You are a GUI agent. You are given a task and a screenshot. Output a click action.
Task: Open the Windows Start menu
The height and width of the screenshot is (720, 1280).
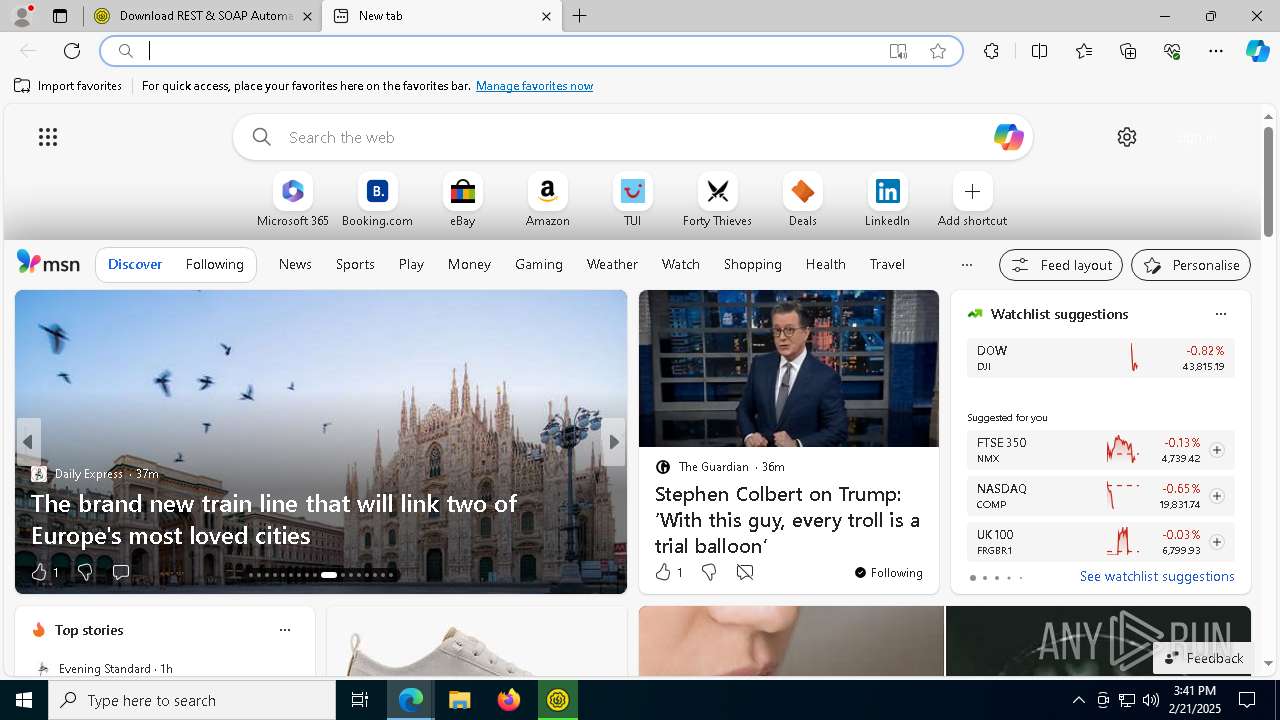click(x=24, y=700)
